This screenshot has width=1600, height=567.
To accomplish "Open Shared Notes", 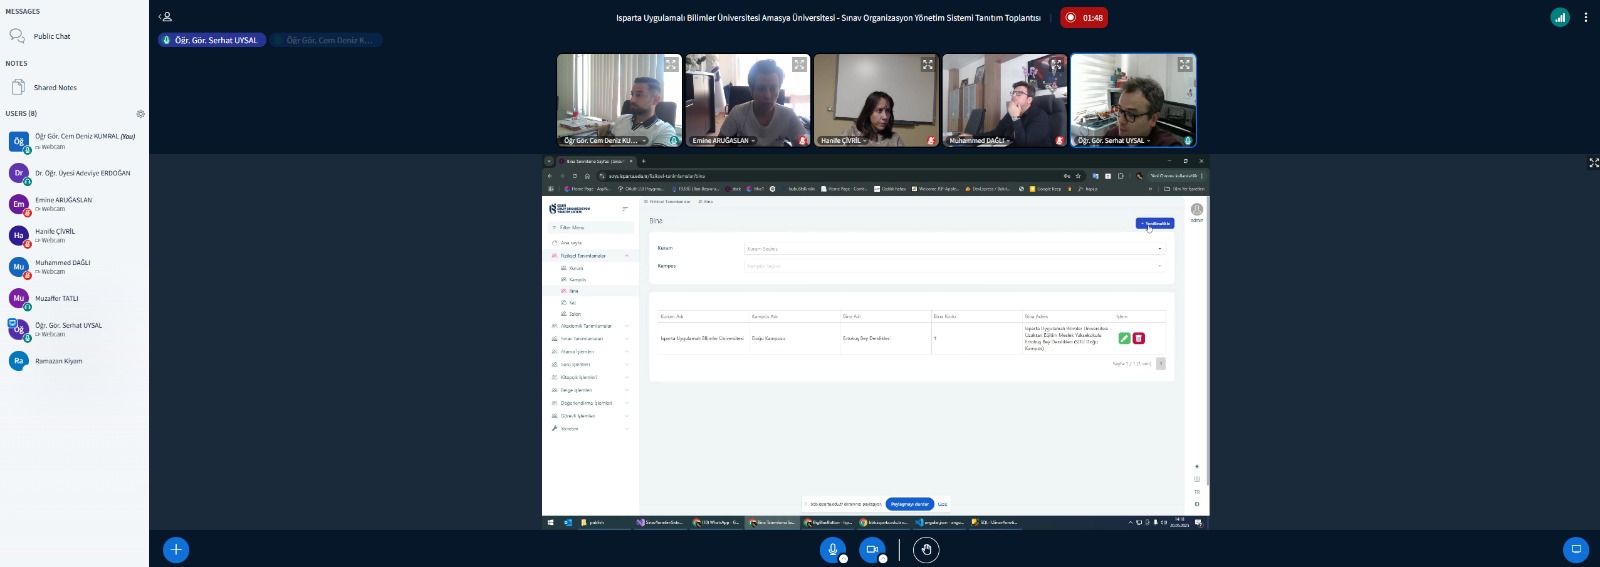I will point(74,87).
